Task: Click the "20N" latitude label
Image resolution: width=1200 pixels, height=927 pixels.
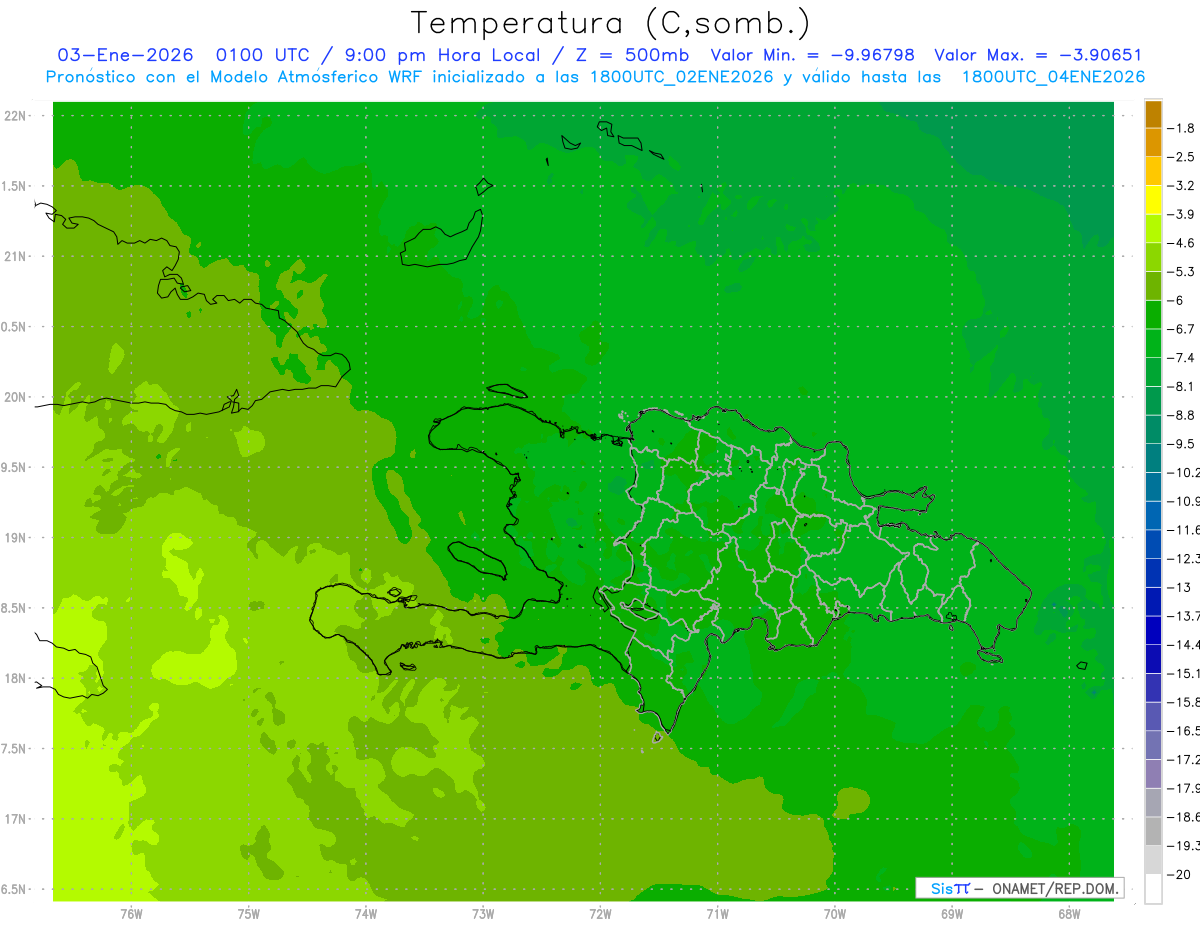Action: pos(15,397)
